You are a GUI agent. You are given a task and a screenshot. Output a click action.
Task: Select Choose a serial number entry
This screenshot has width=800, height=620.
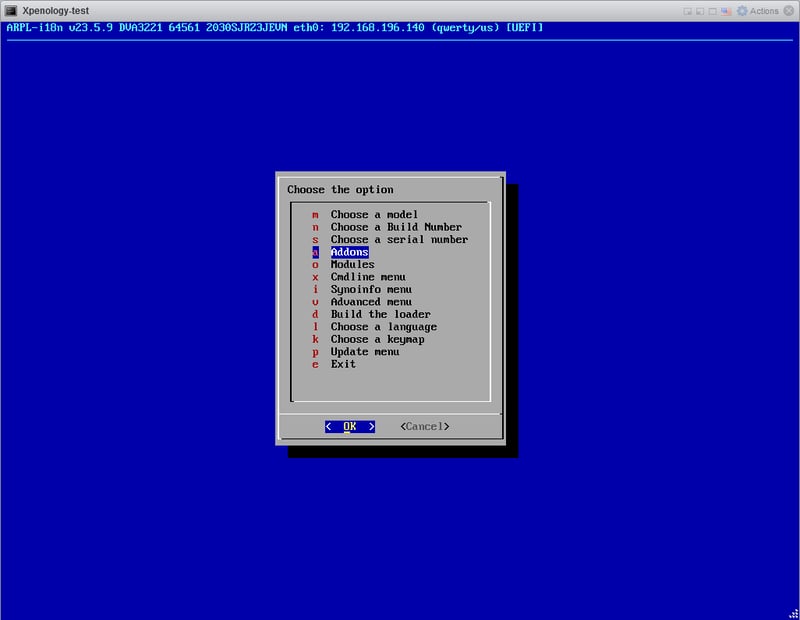399,240
